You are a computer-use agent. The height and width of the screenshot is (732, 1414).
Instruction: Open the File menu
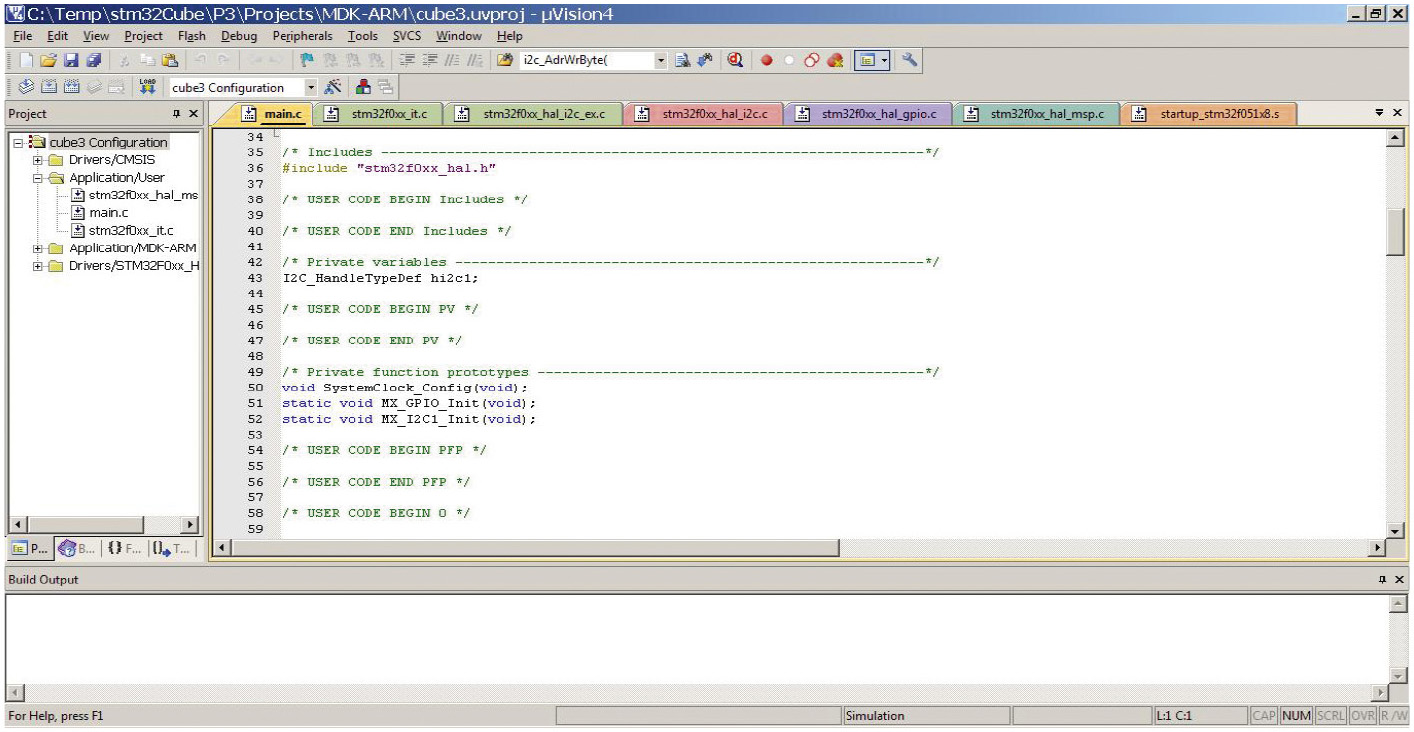[23, 36]
